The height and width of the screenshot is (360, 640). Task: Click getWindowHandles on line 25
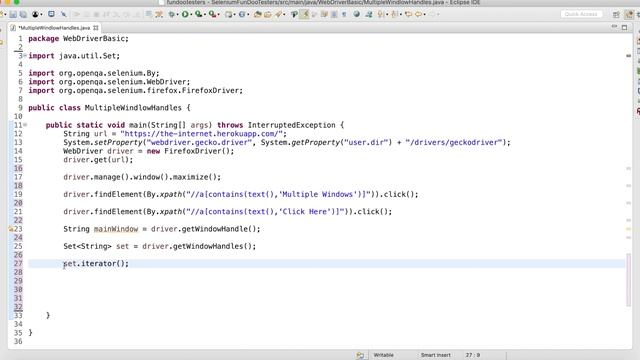point(208,246)
